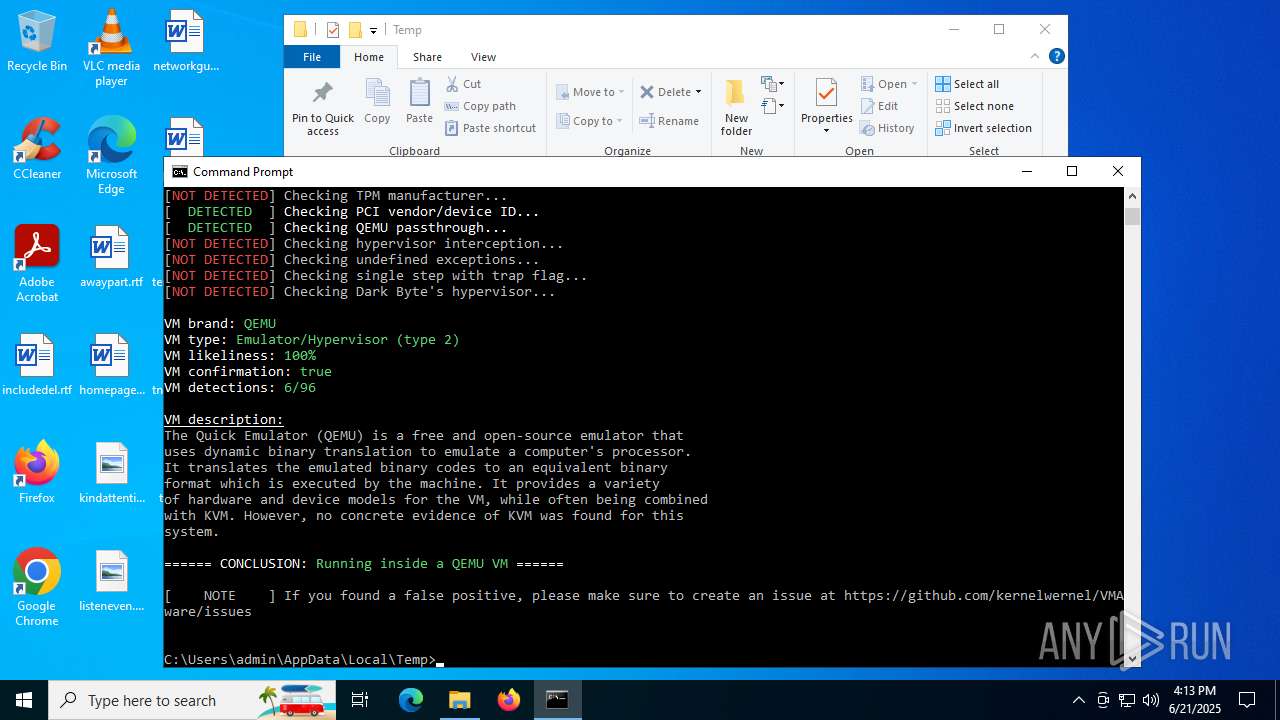Select the kindattenti... image file on desktop
This screenshot has width=1280, height=720.
(x=111, y=473)
